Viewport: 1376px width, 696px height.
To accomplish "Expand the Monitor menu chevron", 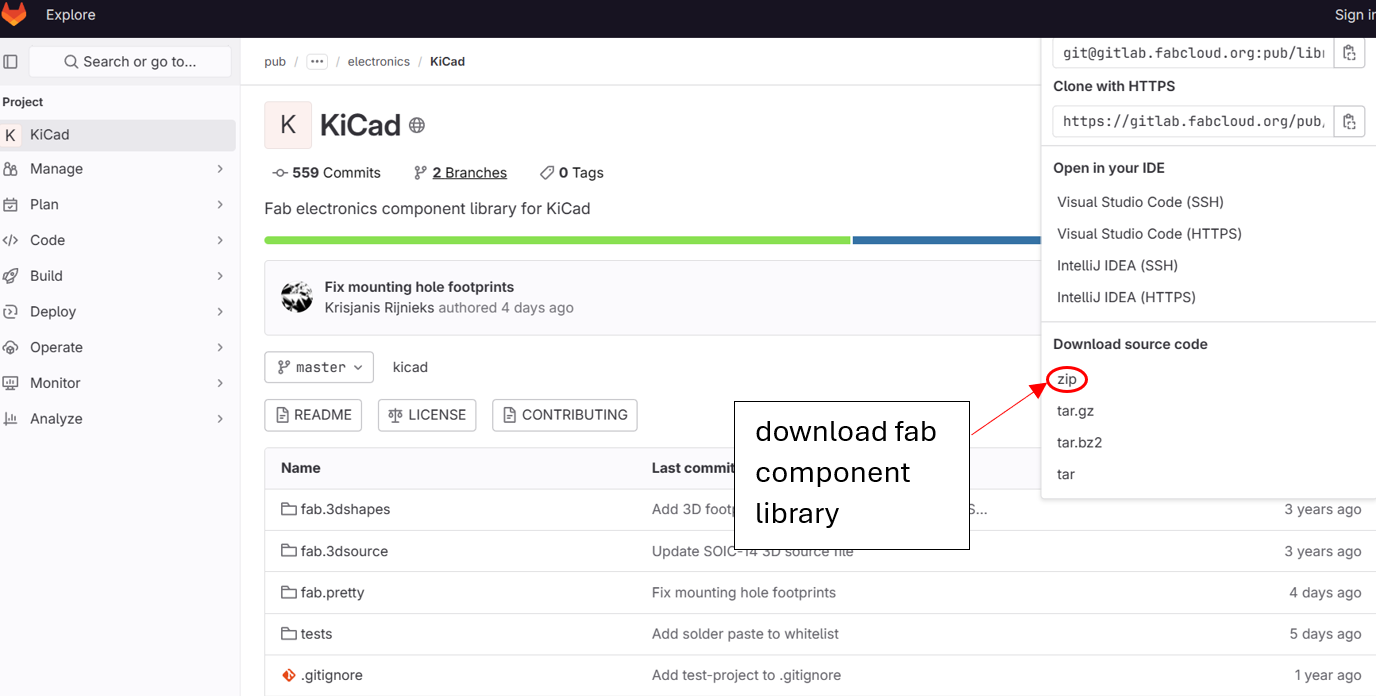I will click(x=220, y=383).
